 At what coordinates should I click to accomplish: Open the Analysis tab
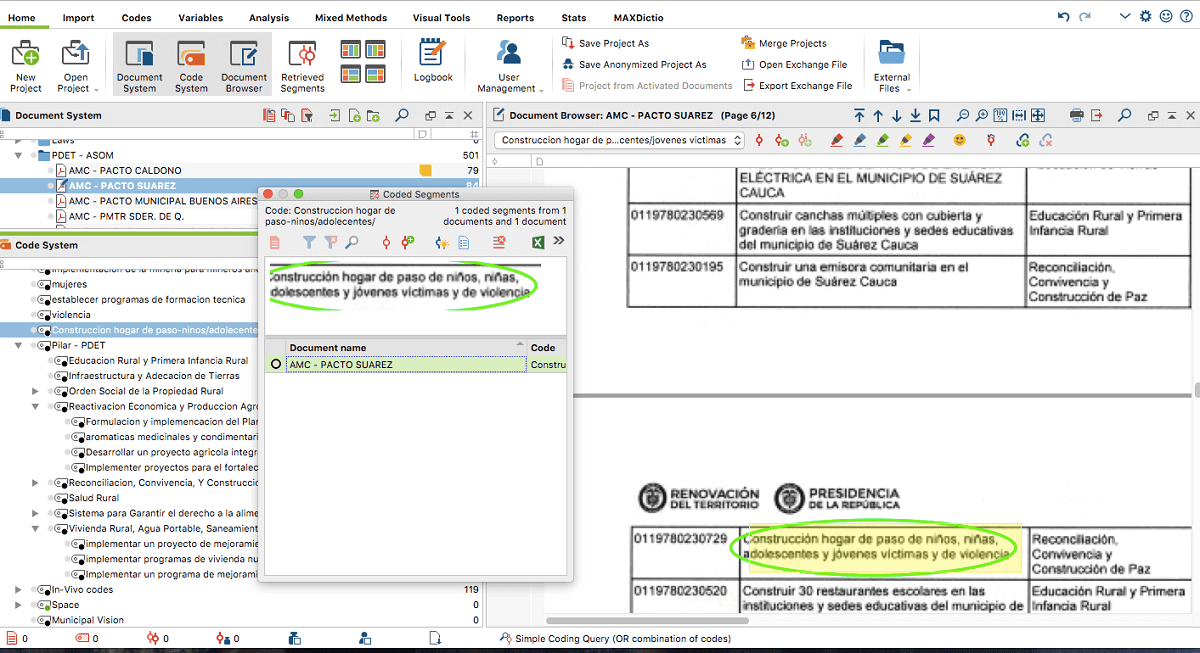pos(269,18)
